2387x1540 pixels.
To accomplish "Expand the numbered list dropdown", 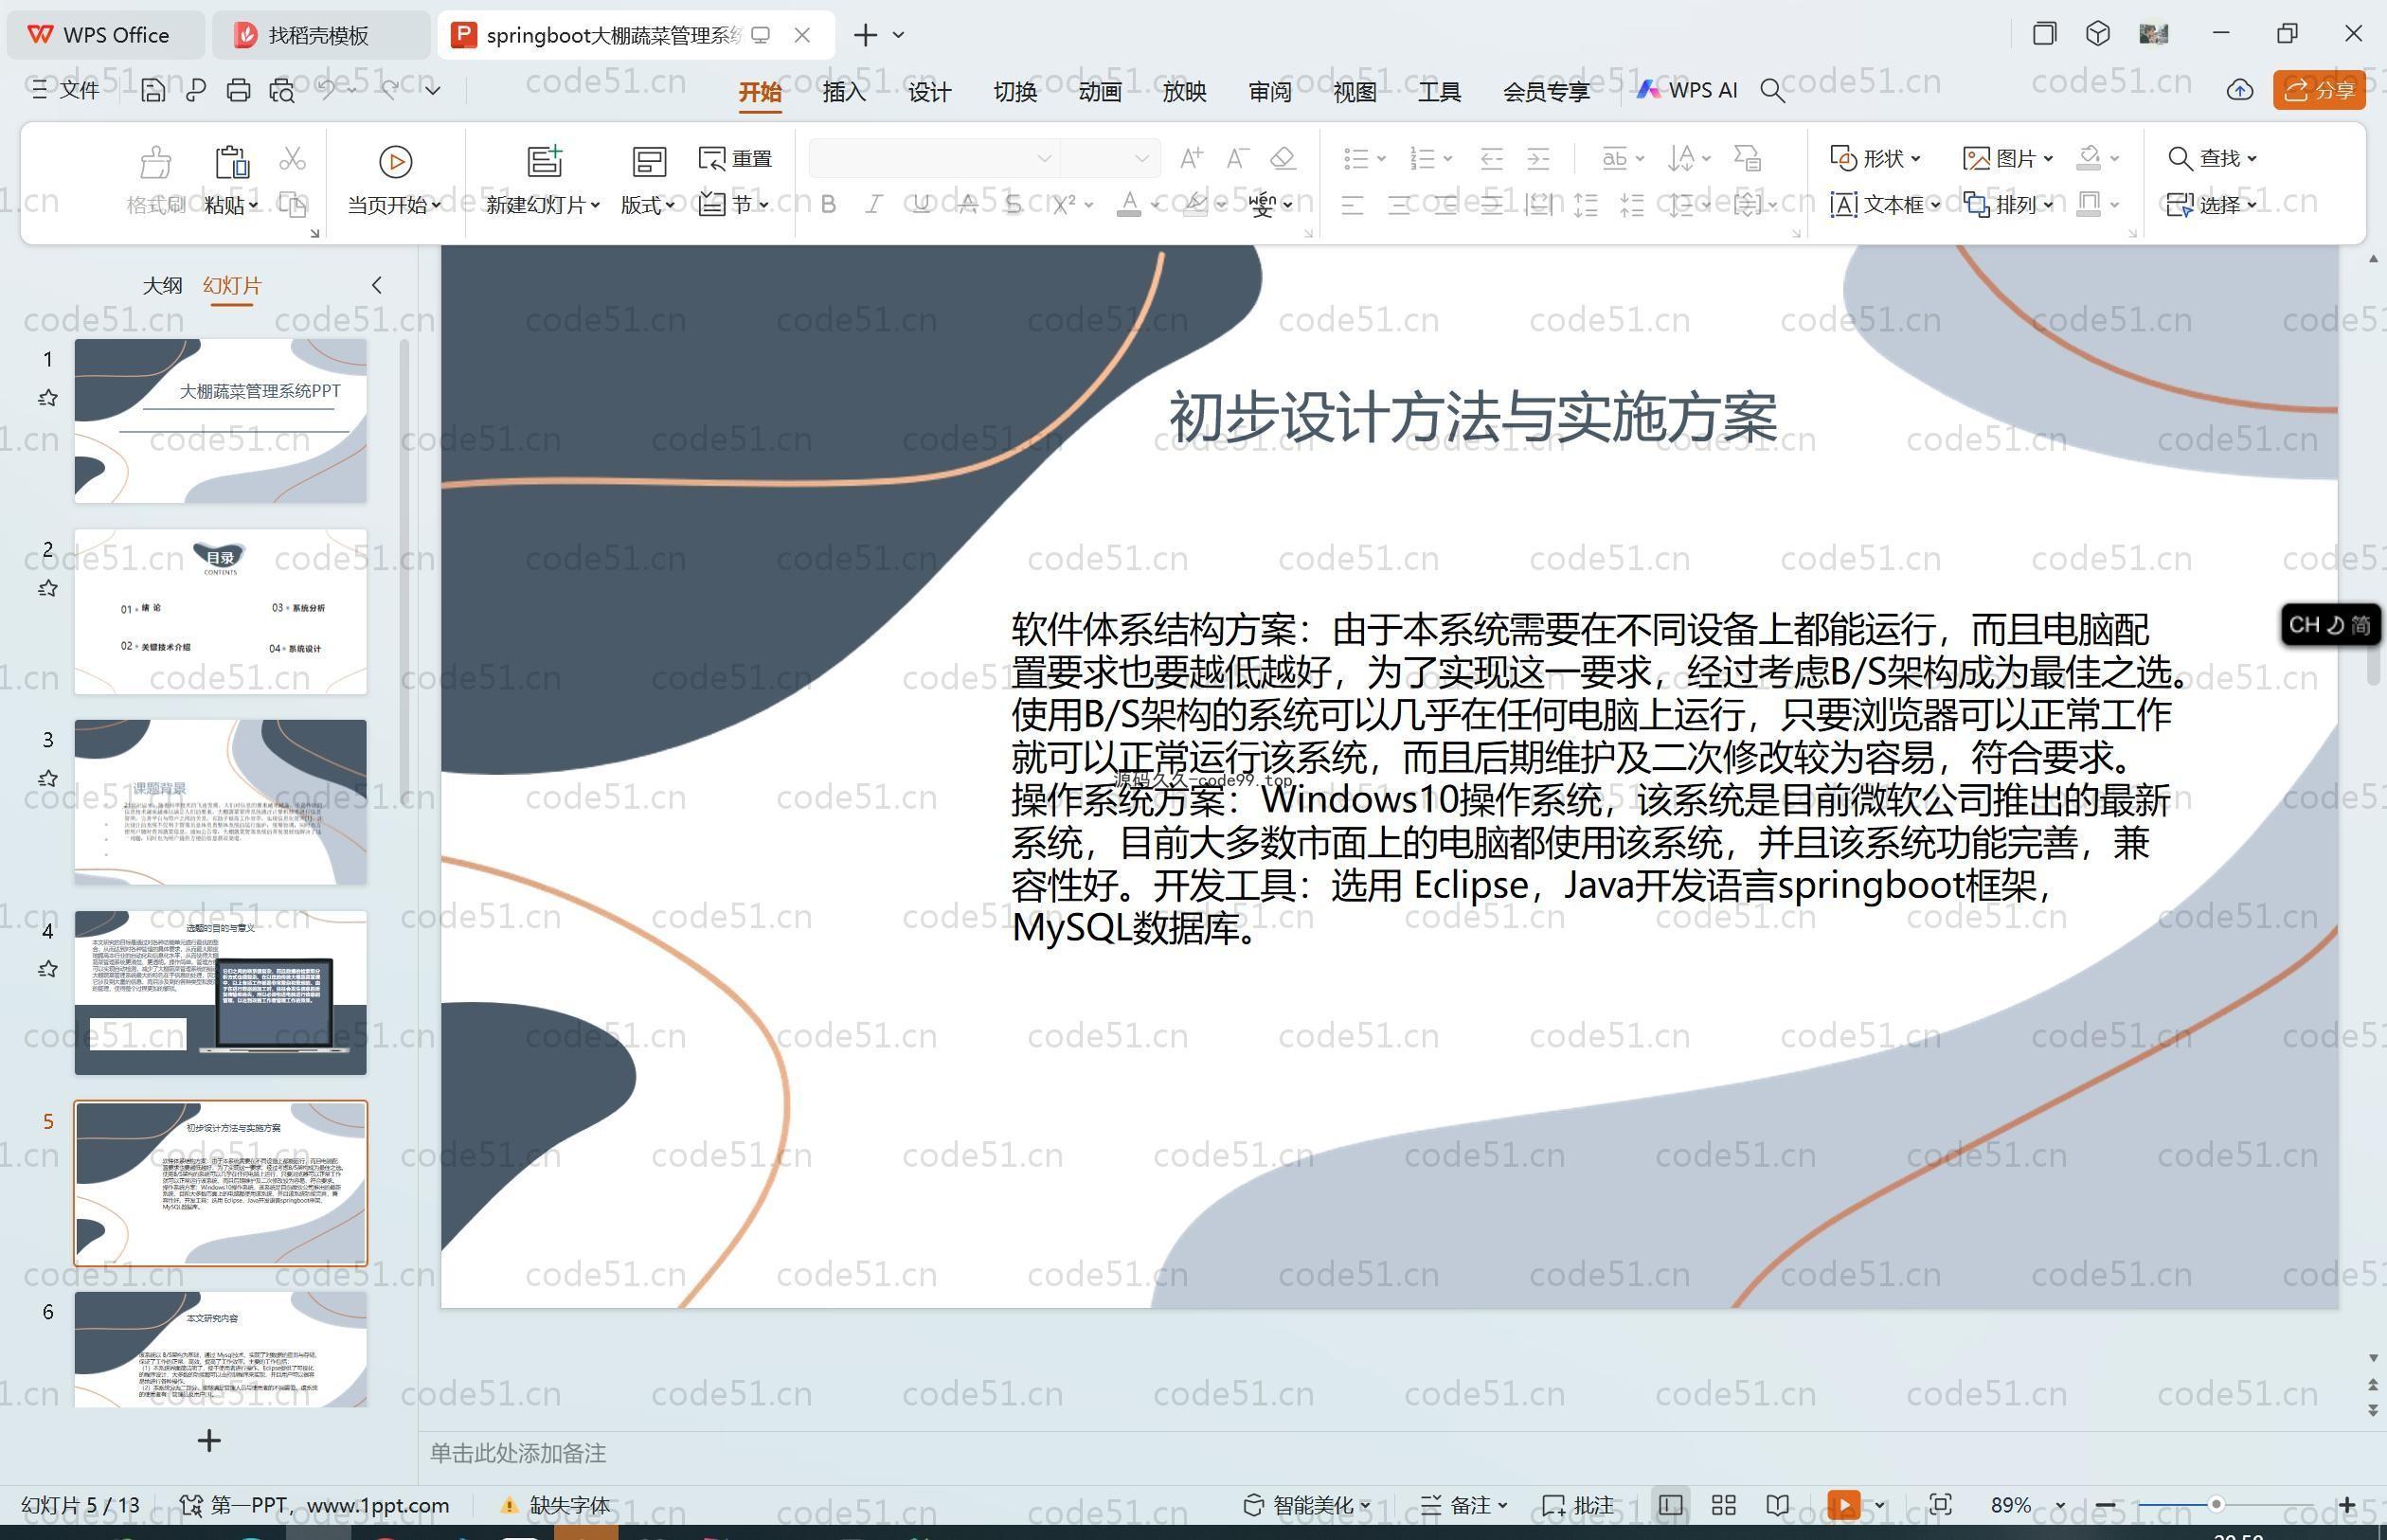I will [x=1447, y=158].
